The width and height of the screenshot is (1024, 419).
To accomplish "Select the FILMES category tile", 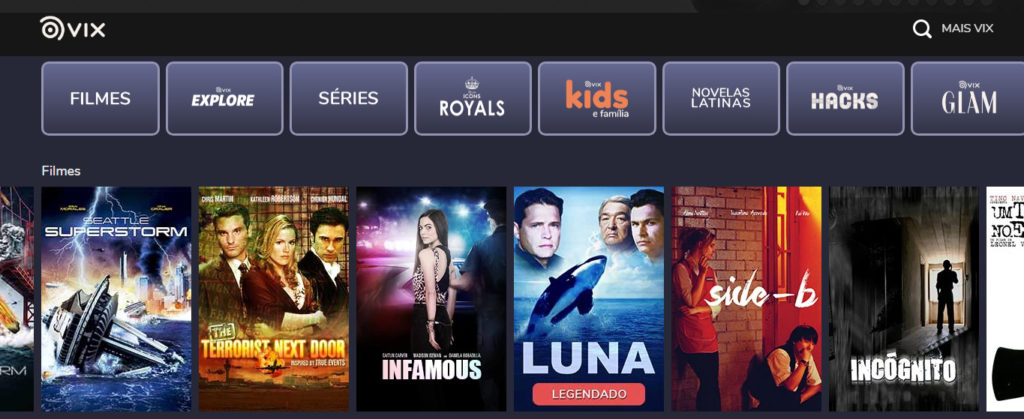I will pos(100,99).
